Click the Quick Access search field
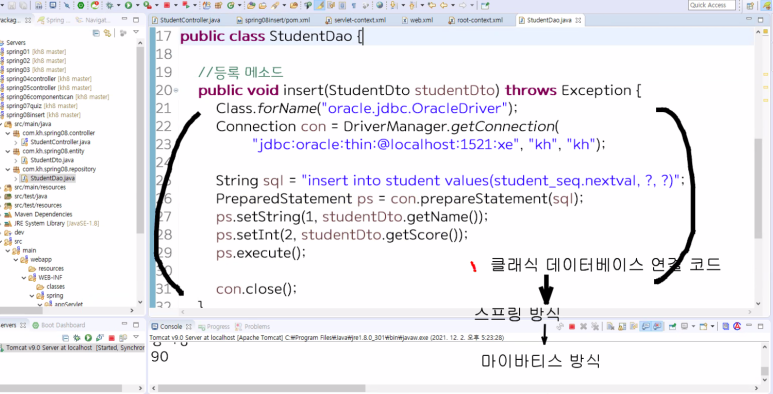Viewport: 773px width, 394px height. pos(712,5)
